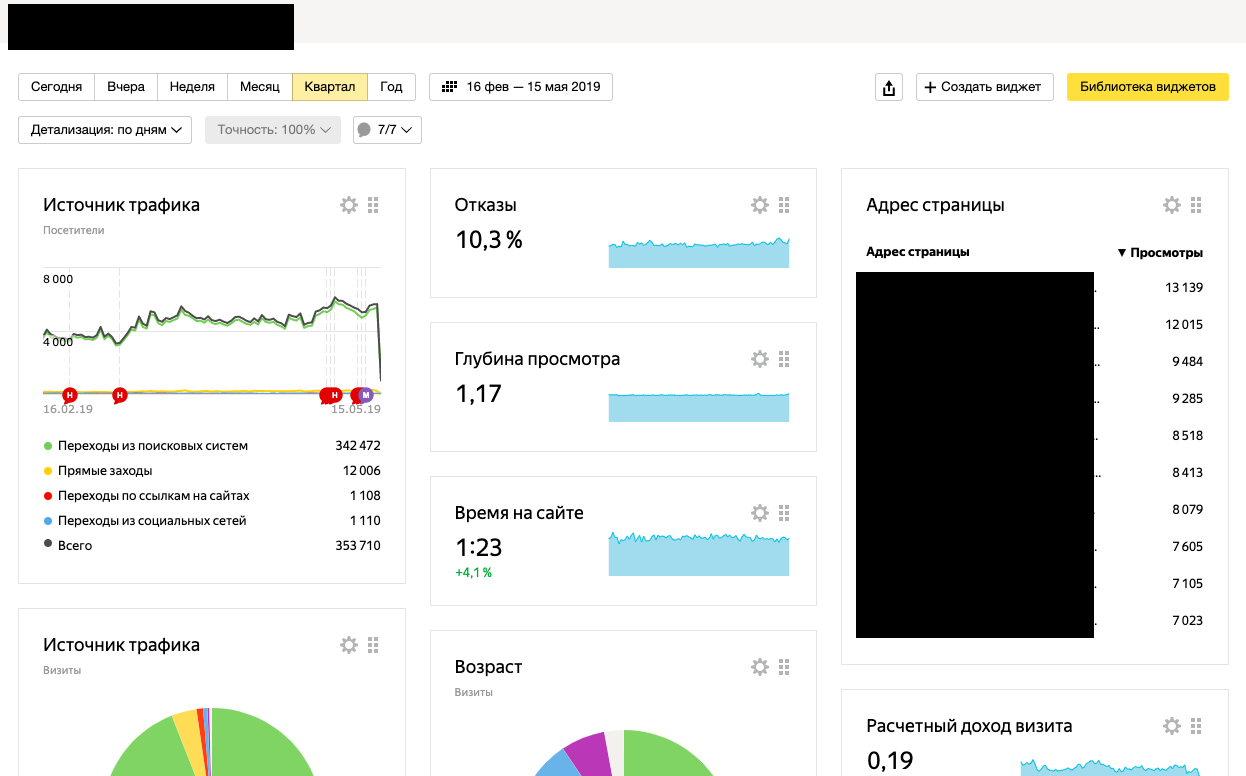Click drag handle of Адрес страницы widget
The width and height of the screenshot is (1246, 776).
(x=1196, y=205)
